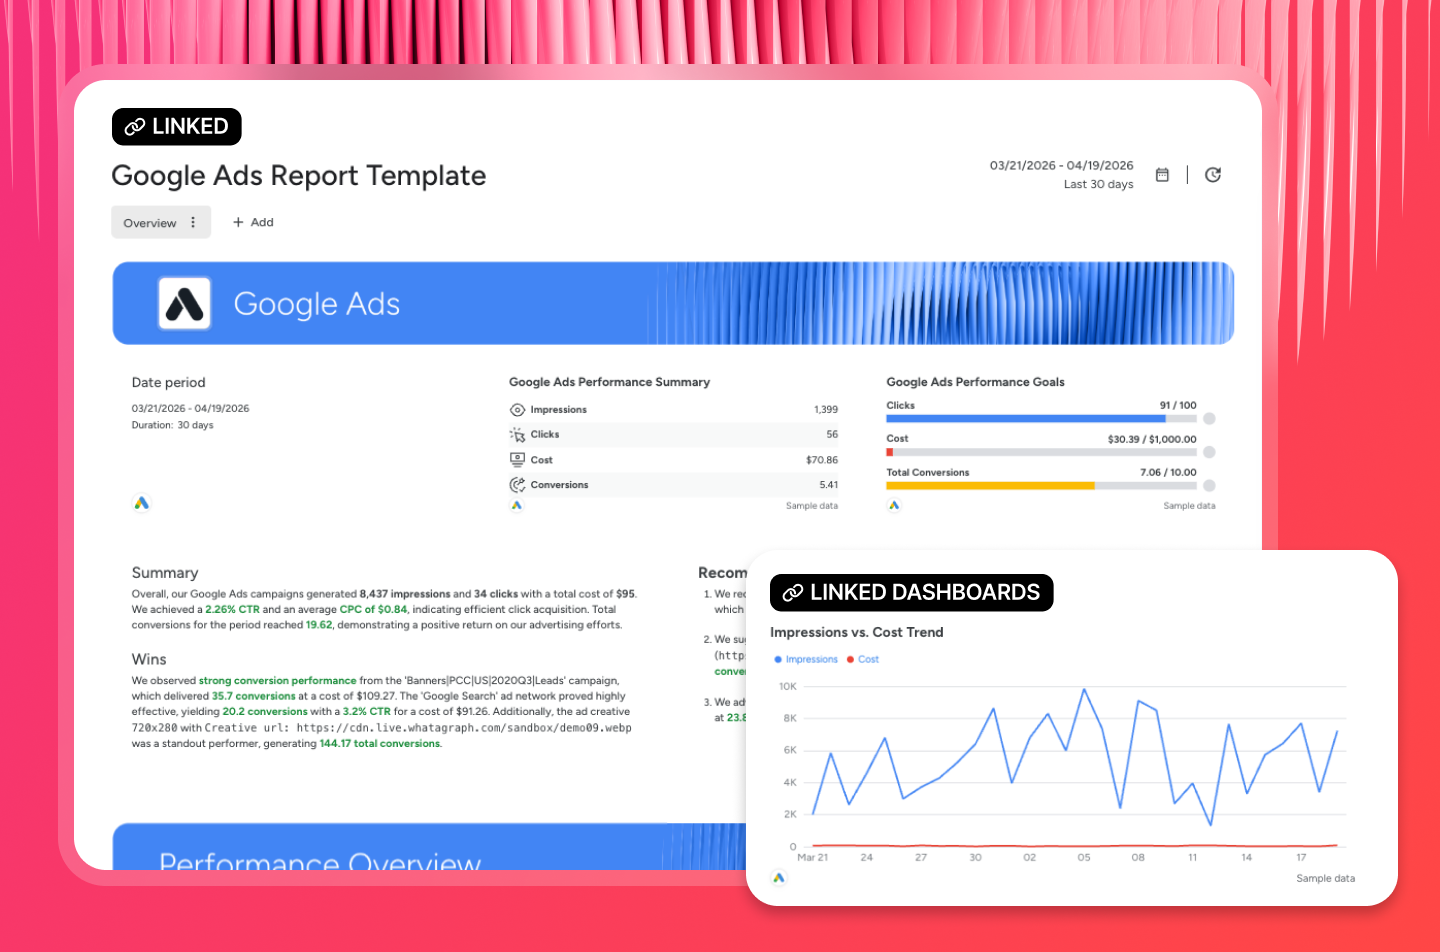Click the Cost goal progress bar
The height and width of the screenshot is (952, 1440).
click(x=1041, y=452)
